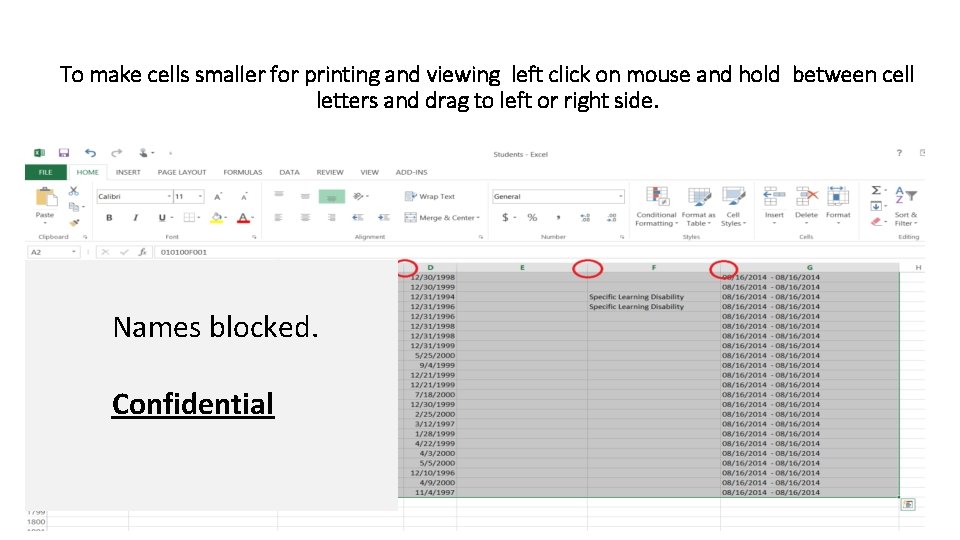Click the Undo arrow icon
The height and width of the screenshot is (540, 960).
(x=91, y=152)
